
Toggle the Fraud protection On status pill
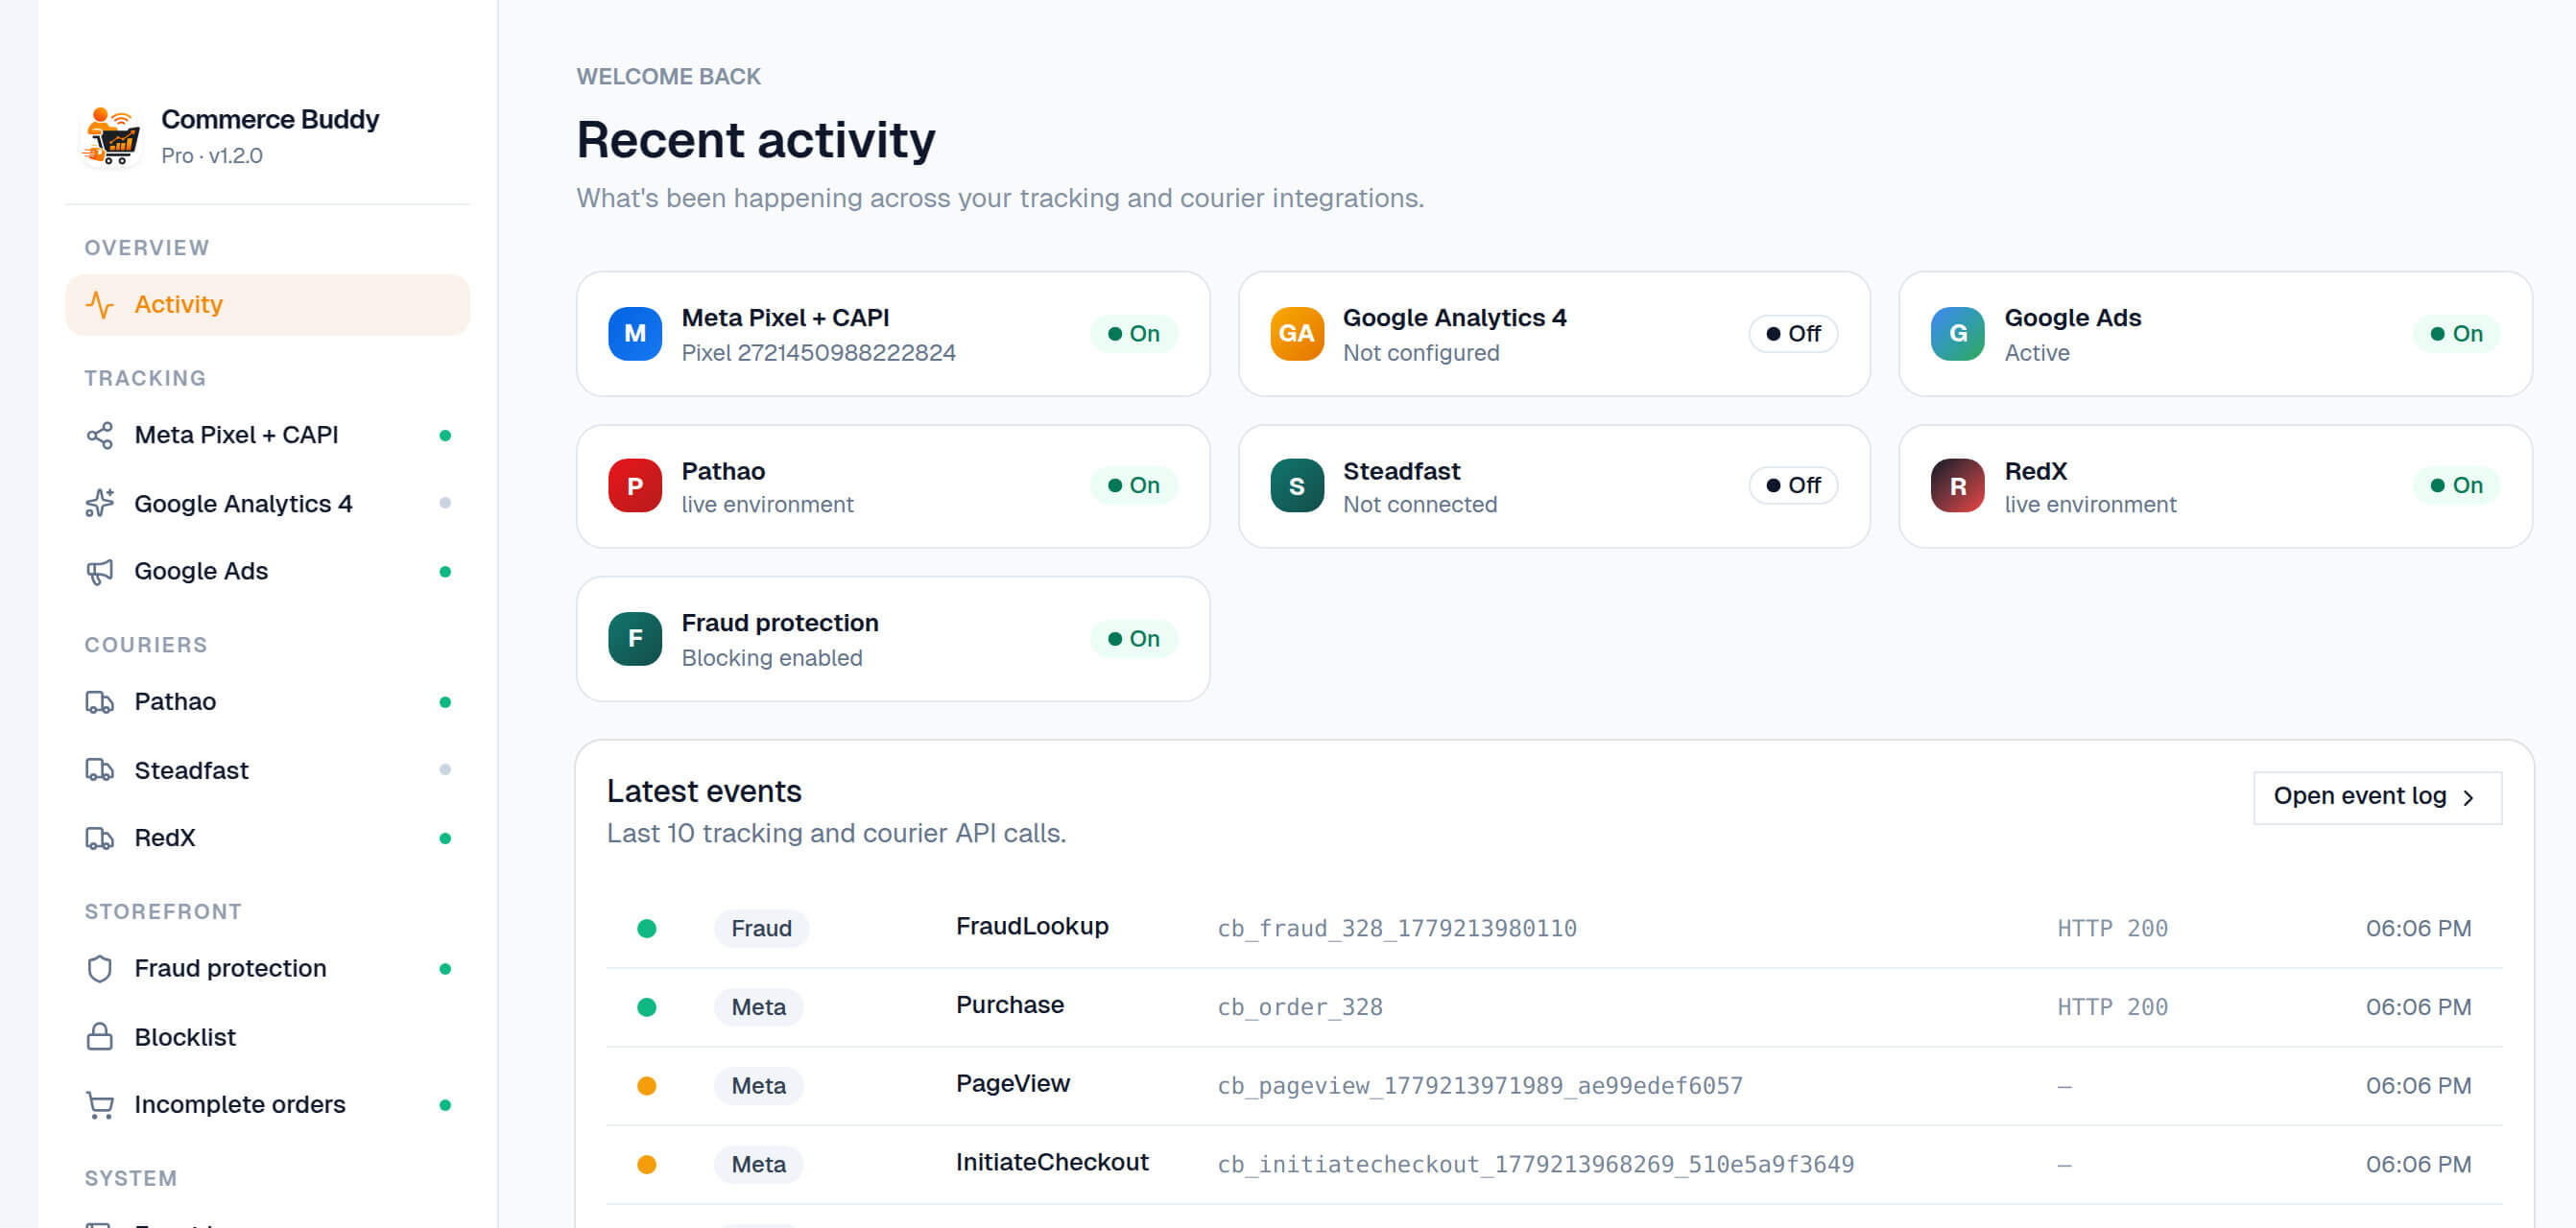pos(1133,638)
